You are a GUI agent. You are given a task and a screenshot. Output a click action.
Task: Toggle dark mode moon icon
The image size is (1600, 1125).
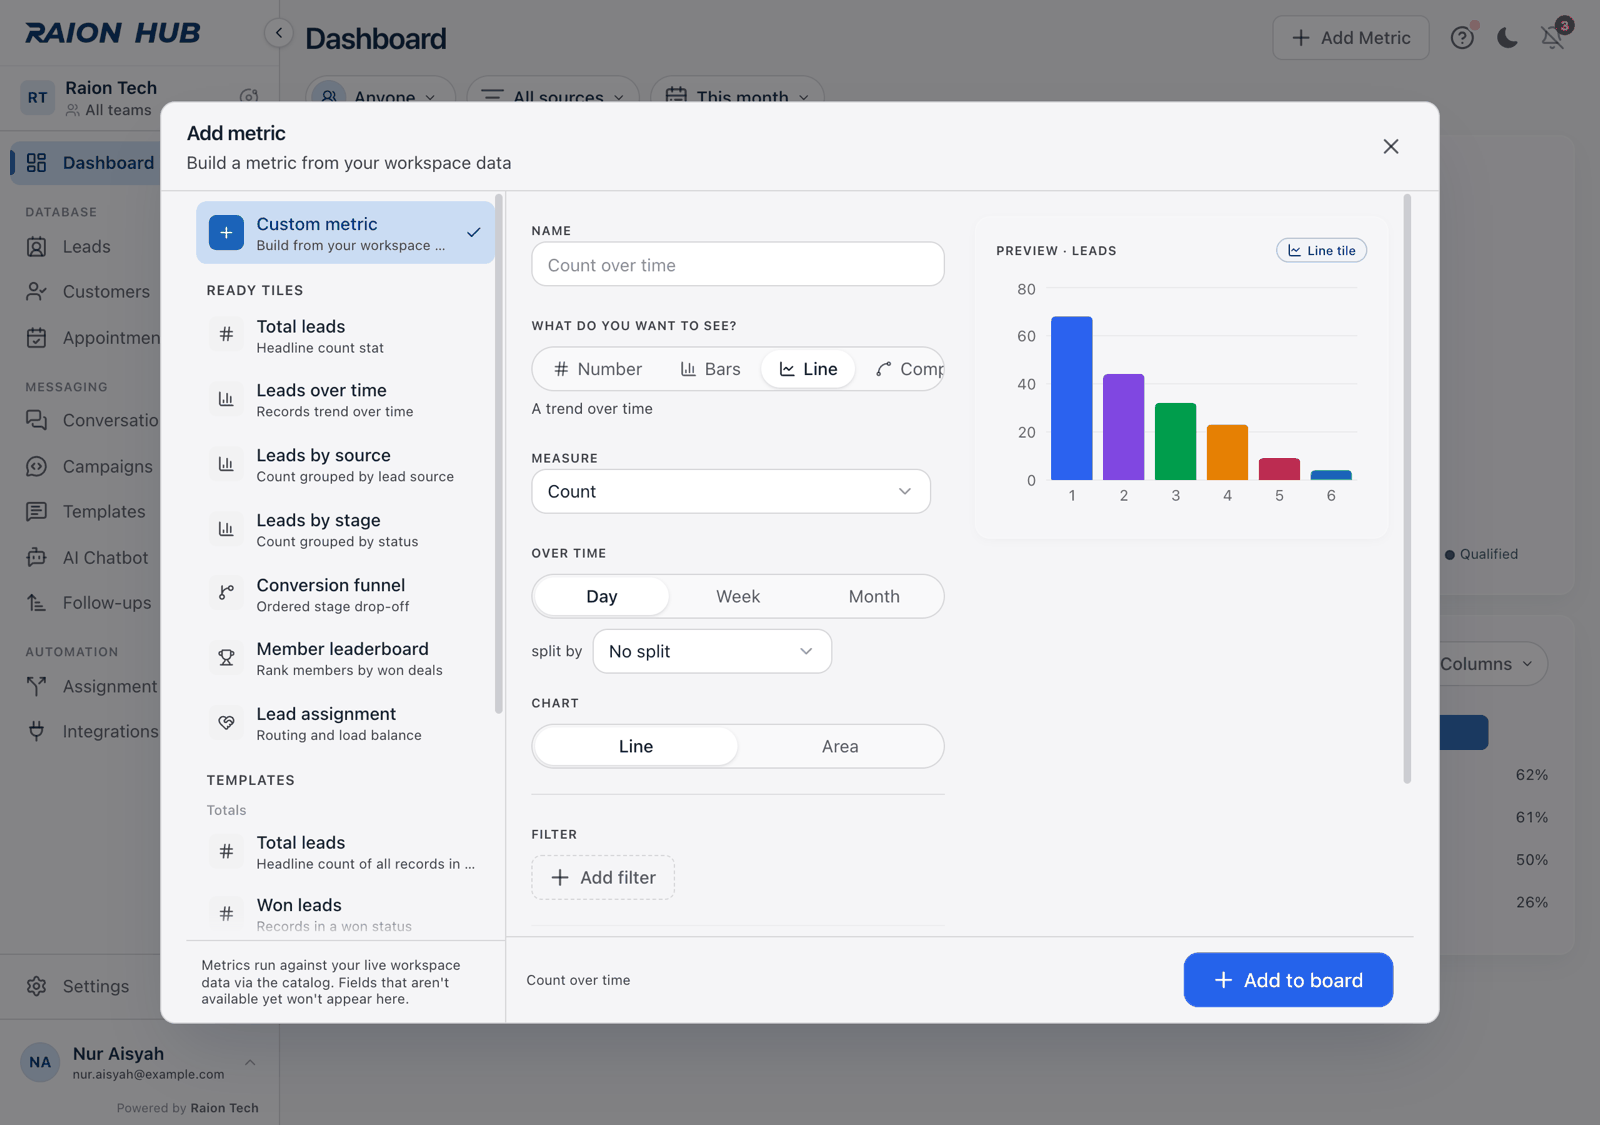1507,38
